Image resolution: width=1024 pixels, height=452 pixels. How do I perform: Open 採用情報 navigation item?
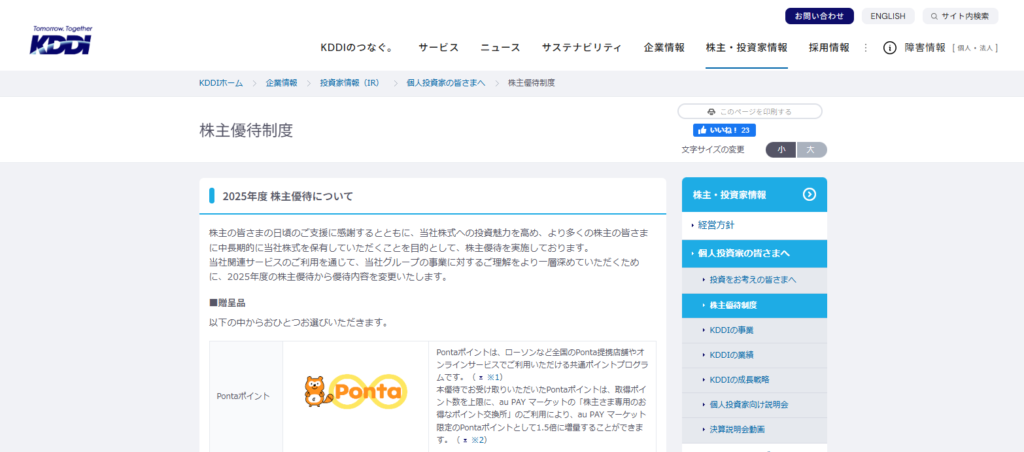click(x=829, y=48)
